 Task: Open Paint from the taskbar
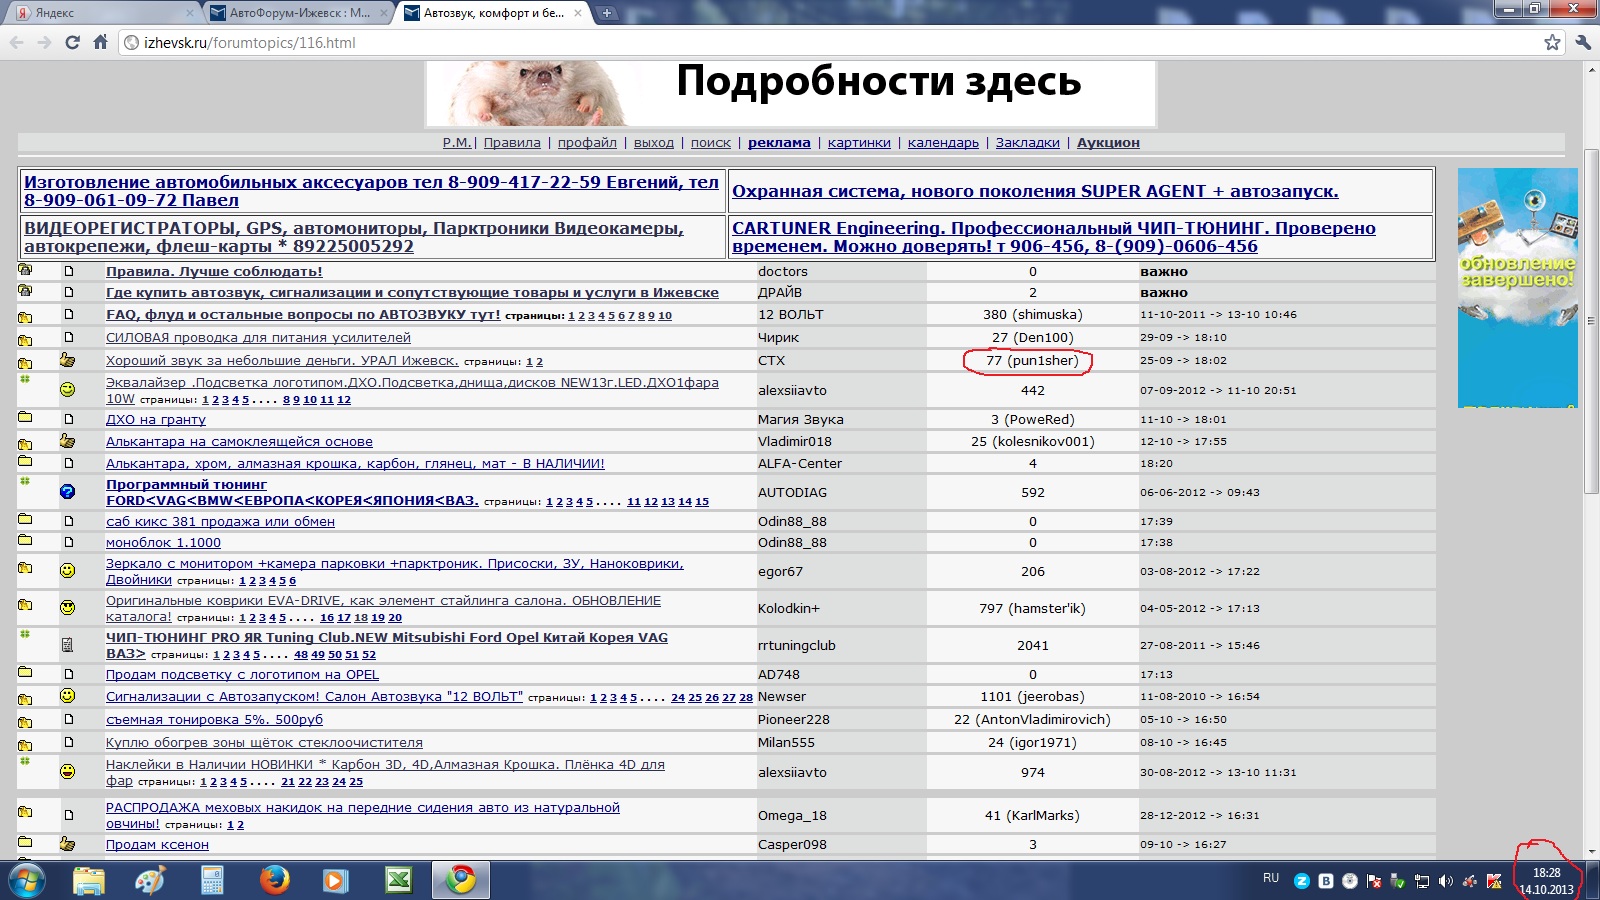(151, 880)
